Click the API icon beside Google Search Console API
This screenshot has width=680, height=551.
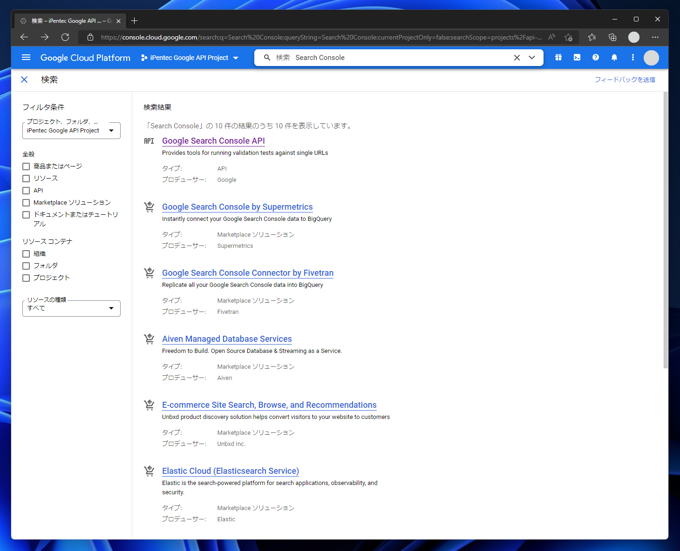click(149, 141)
